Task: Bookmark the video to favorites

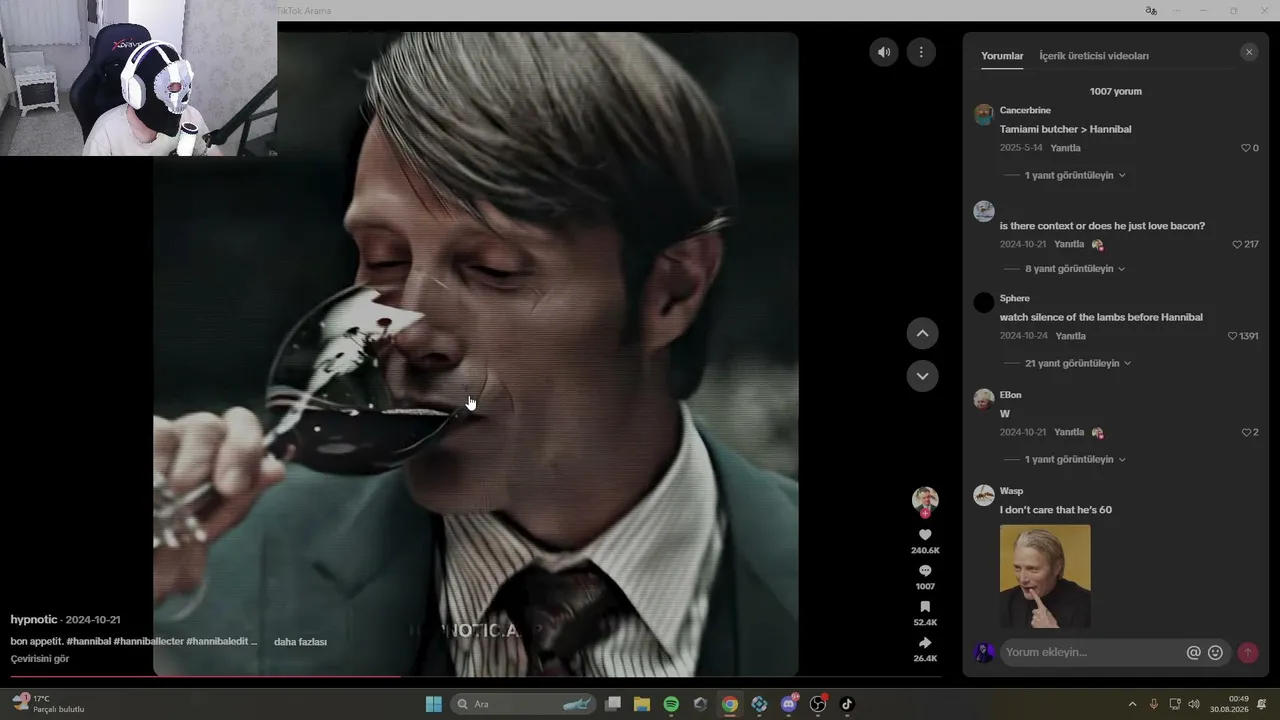Action: tap(925, 607)
